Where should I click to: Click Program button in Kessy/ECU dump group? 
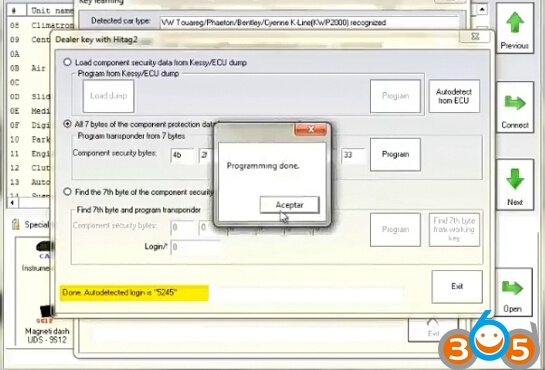pos(395,96)
